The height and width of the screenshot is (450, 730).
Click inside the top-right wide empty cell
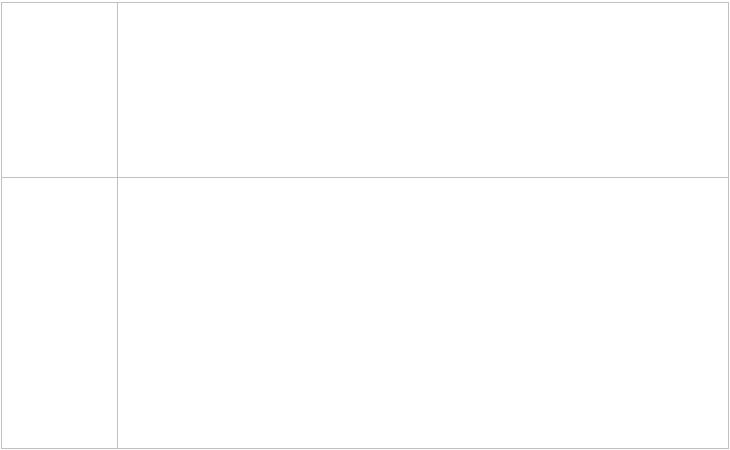[x=423, y=90]
